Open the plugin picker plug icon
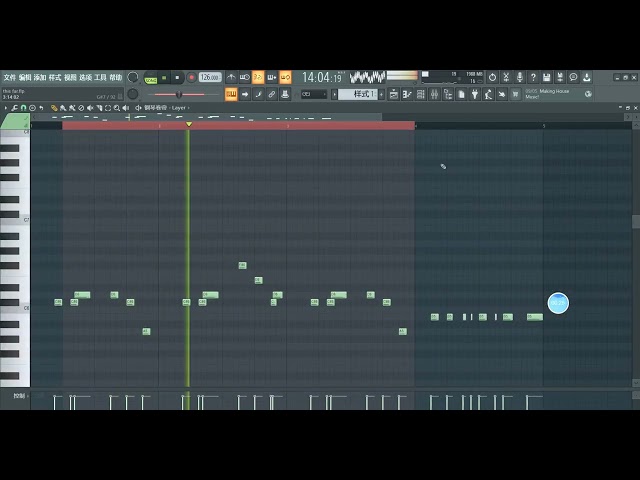 475,94
